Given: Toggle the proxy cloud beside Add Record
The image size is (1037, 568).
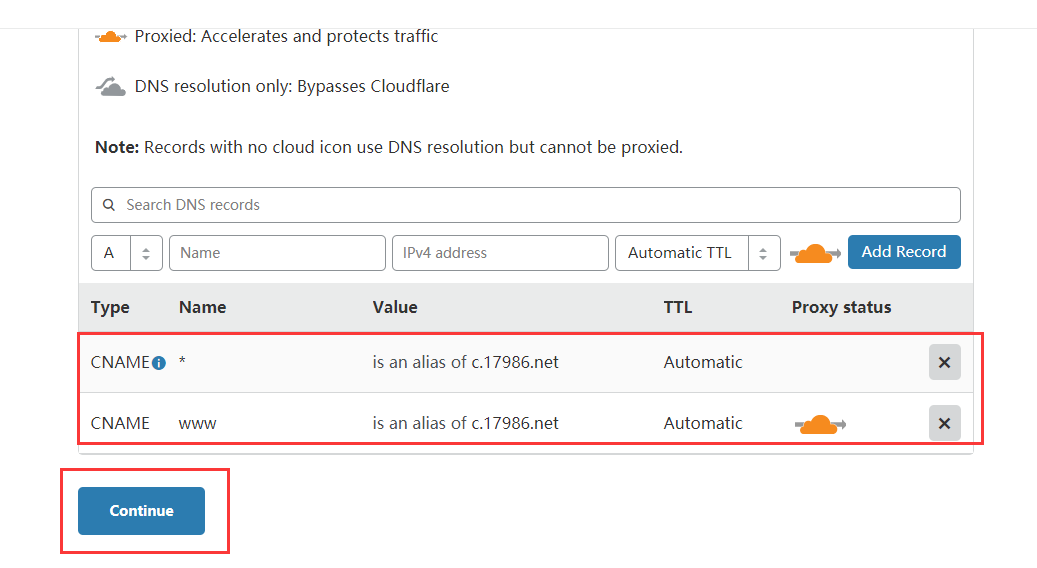Looking at the screenshot, I should 814,253.
